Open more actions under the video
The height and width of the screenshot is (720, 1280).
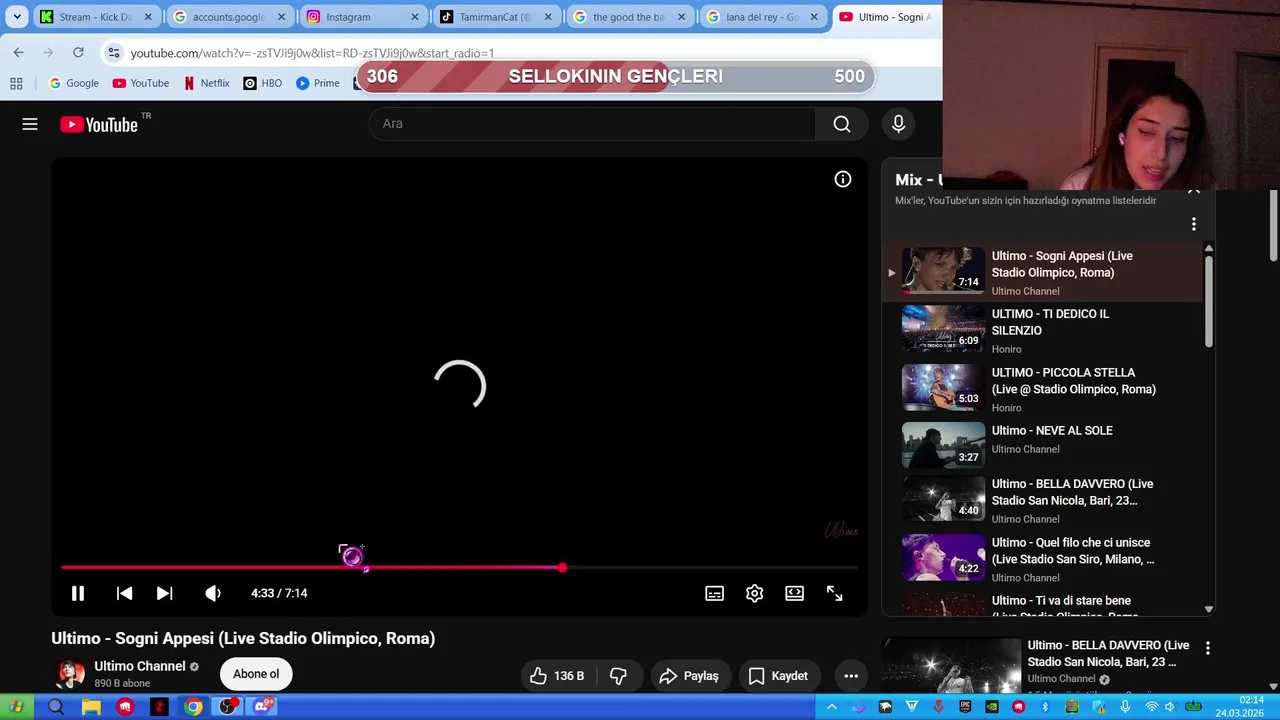(851, 676)
